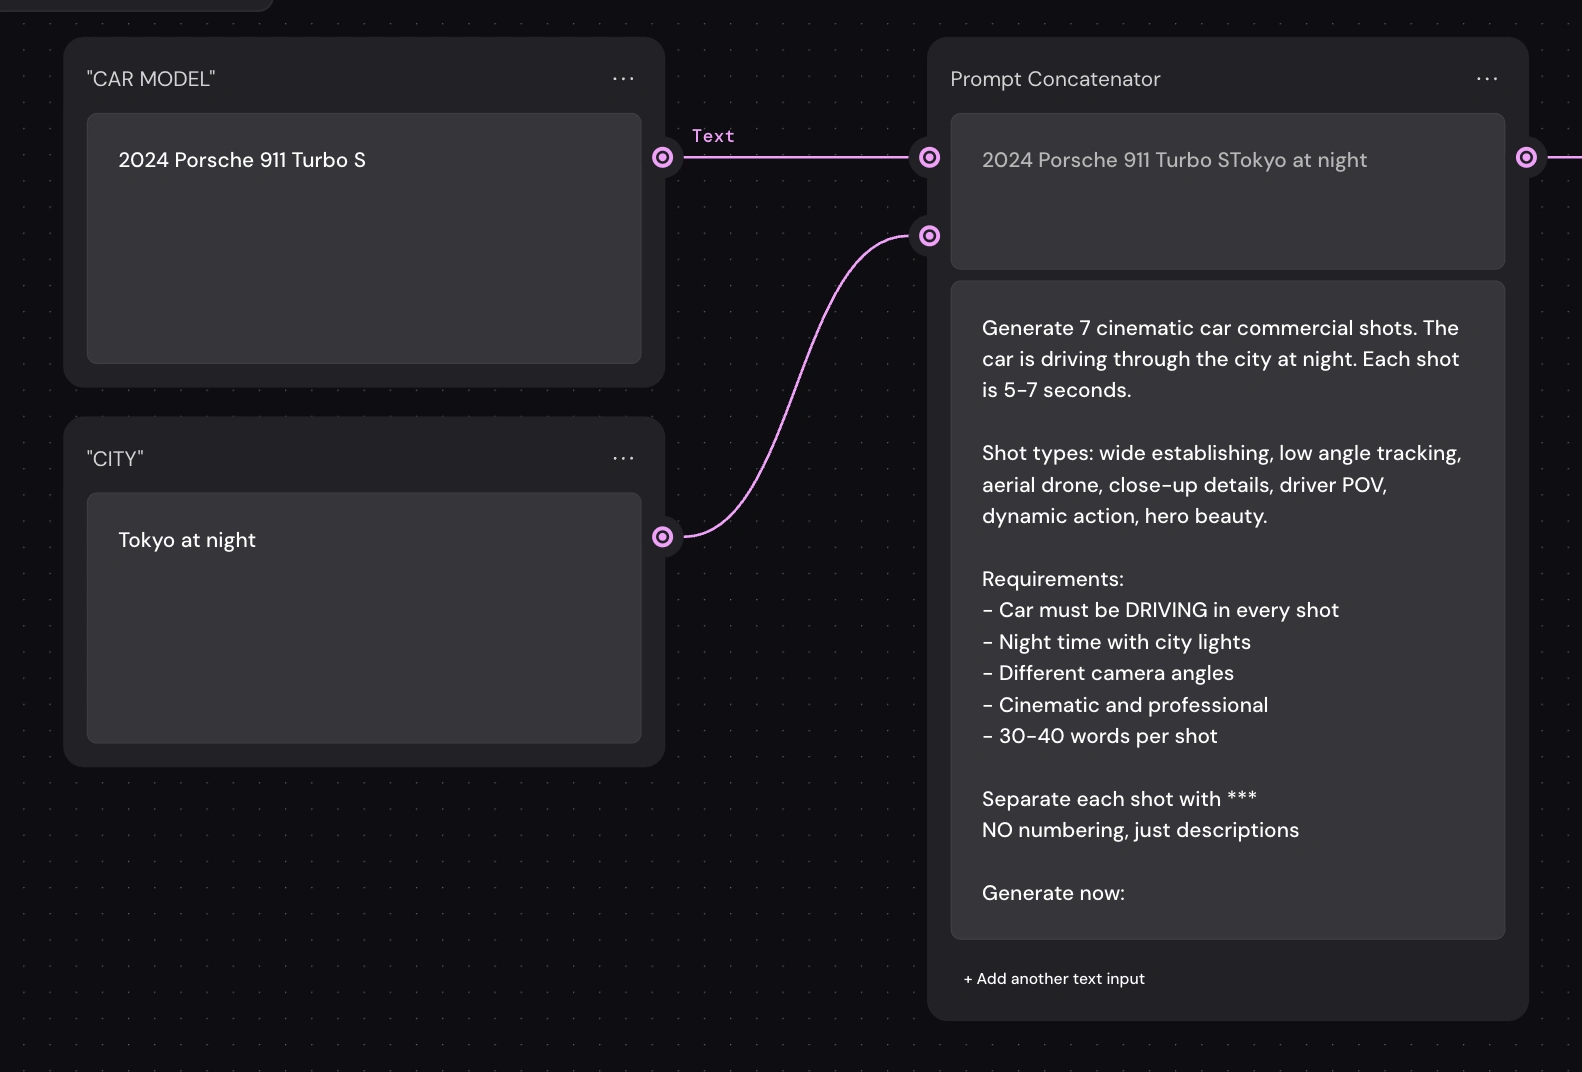Viewport: 1582px width, 1072px height.
Task: Open the "CAR MODEL" node options menu
Action: 623,79
